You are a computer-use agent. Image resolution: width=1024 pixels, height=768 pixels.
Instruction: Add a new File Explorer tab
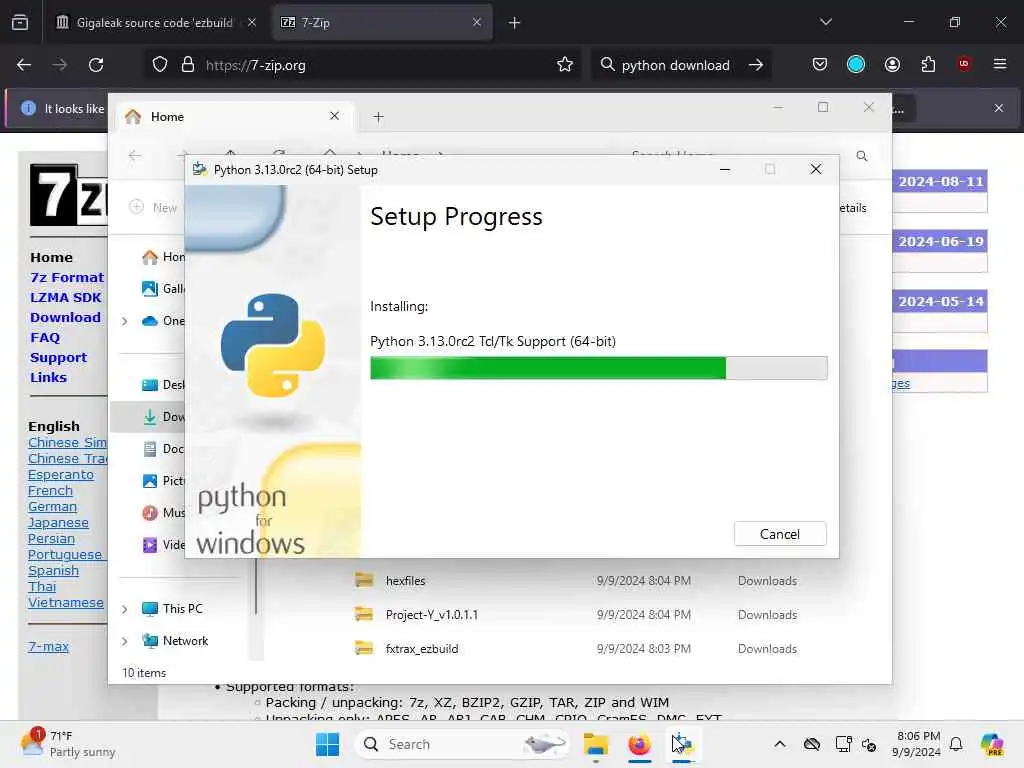pyautogui.click(x=378, y=117)
